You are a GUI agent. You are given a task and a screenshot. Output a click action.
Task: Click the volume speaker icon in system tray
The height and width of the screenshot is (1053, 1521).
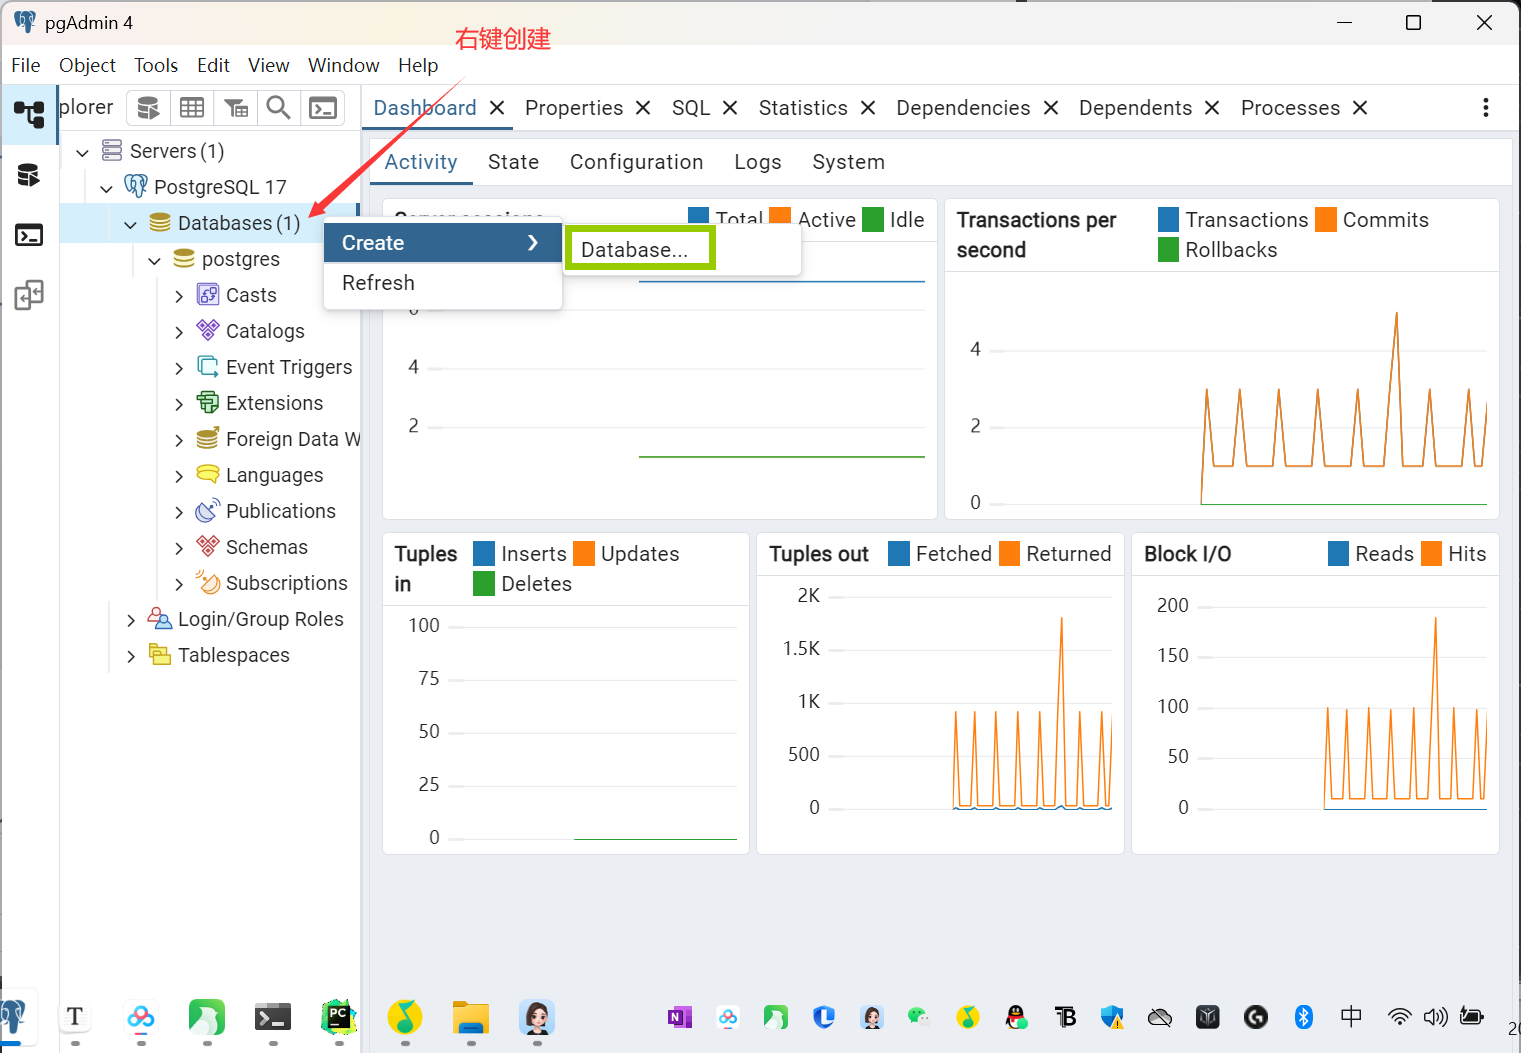point(1436,1017)
